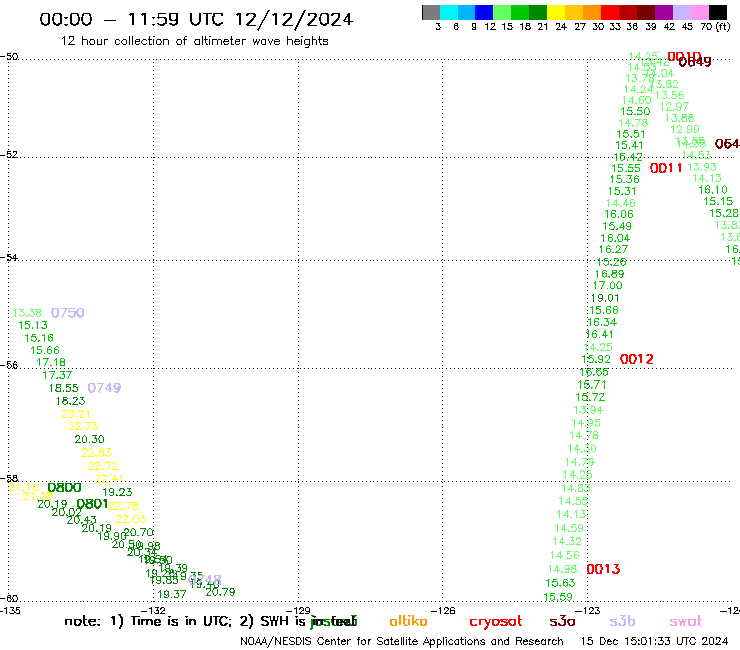Click the wave height value "16.27"
The height and width of the screenshot is (650, 740).
[614, 249]
